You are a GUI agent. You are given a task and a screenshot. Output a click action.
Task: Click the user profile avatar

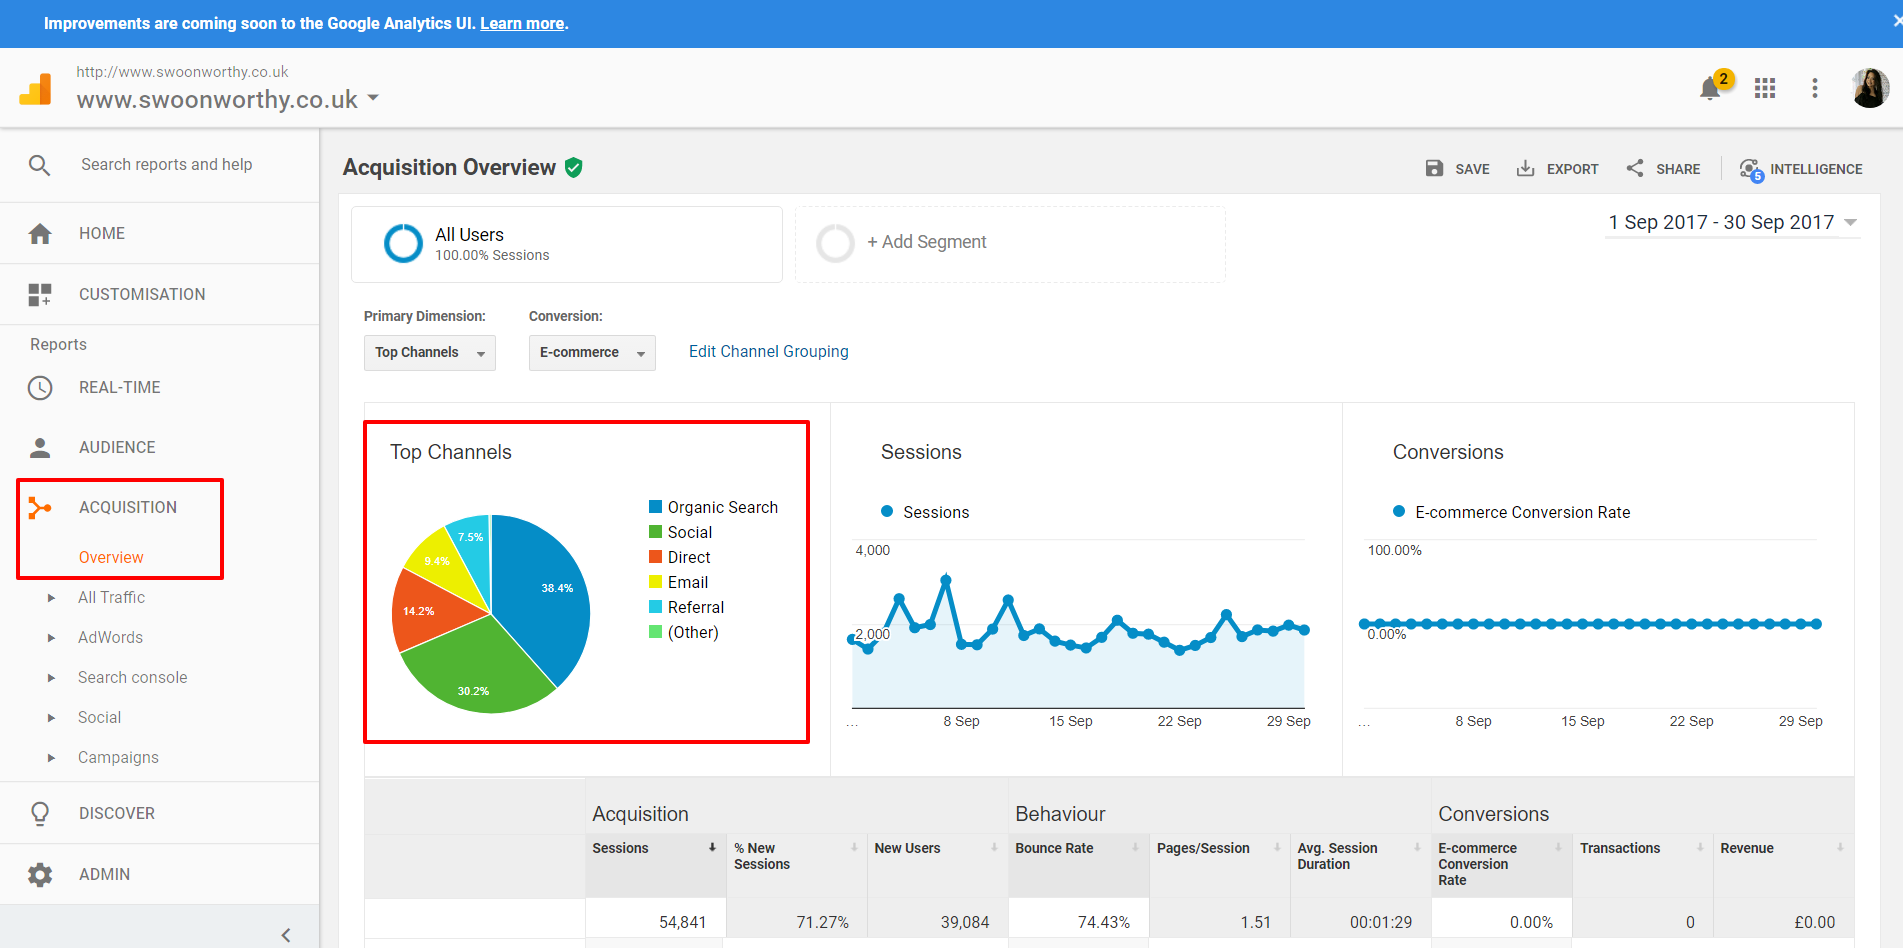[x=1869, y=88]
